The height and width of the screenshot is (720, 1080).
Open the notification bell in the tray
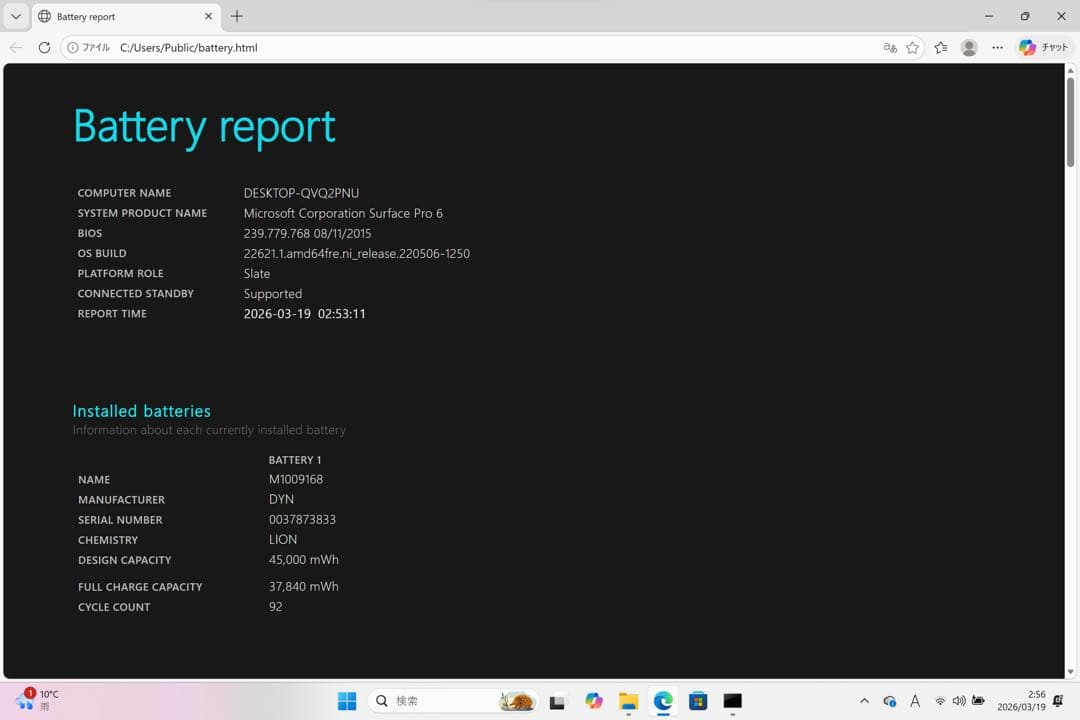click(x=1057, y=701)
